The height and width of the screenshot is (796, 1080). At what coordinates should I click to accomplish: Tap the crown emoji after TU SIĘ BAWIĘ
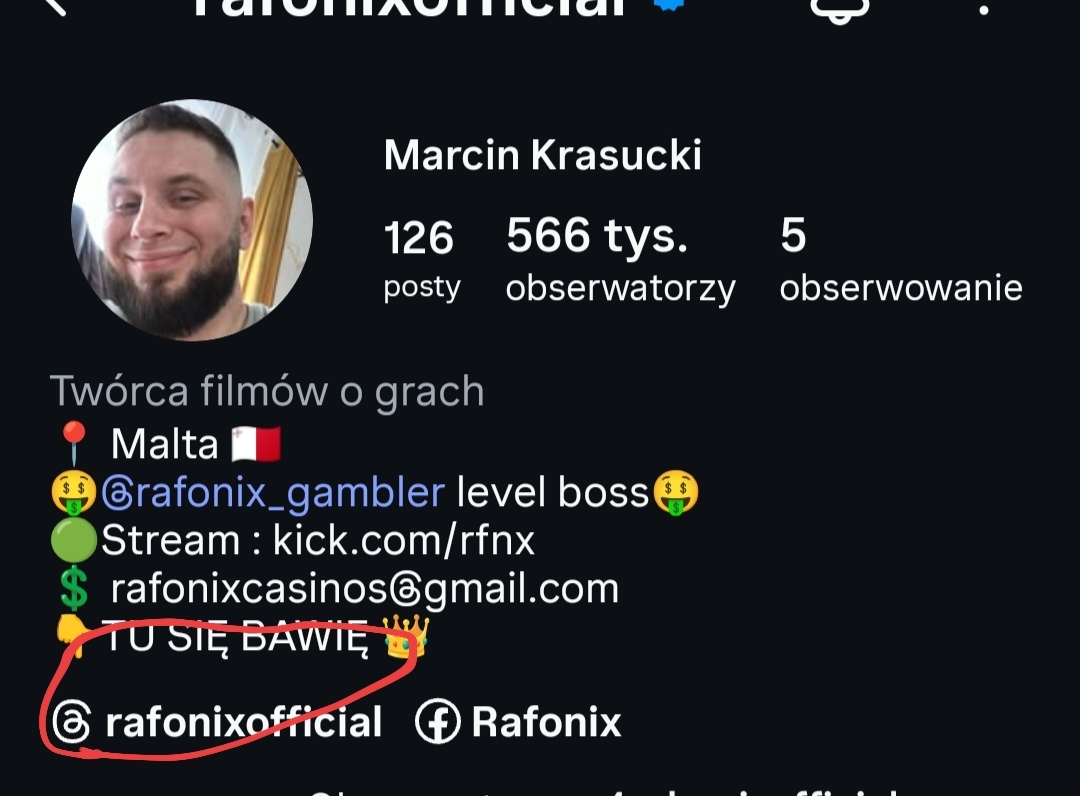pyautogui.click(x=406, y=636)
